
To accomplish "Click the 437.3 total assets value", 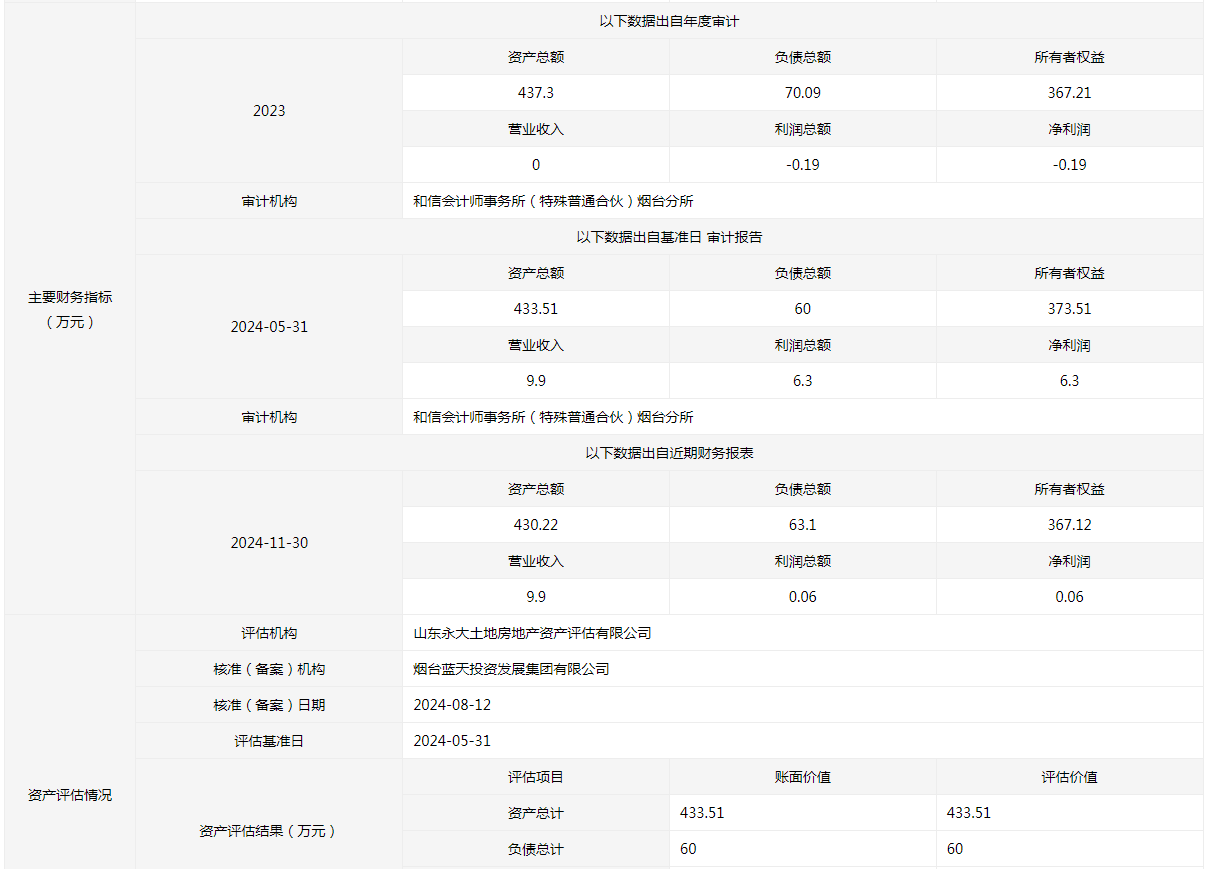I will [x=536, y=93].
